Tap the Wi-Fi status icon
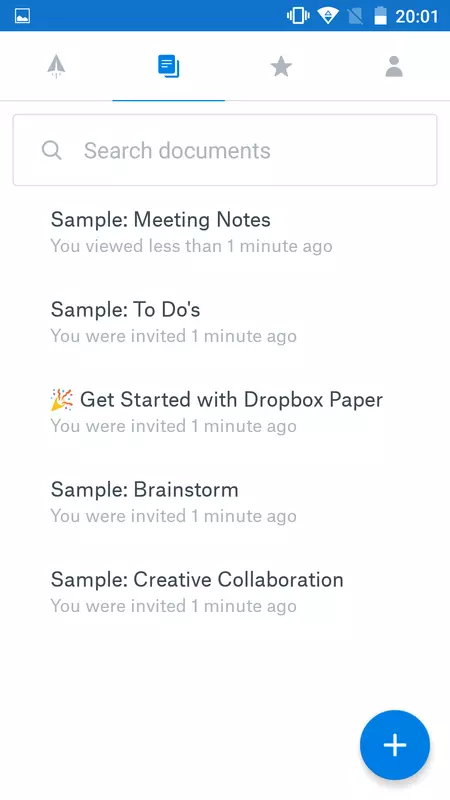 [x=327, y=16]
